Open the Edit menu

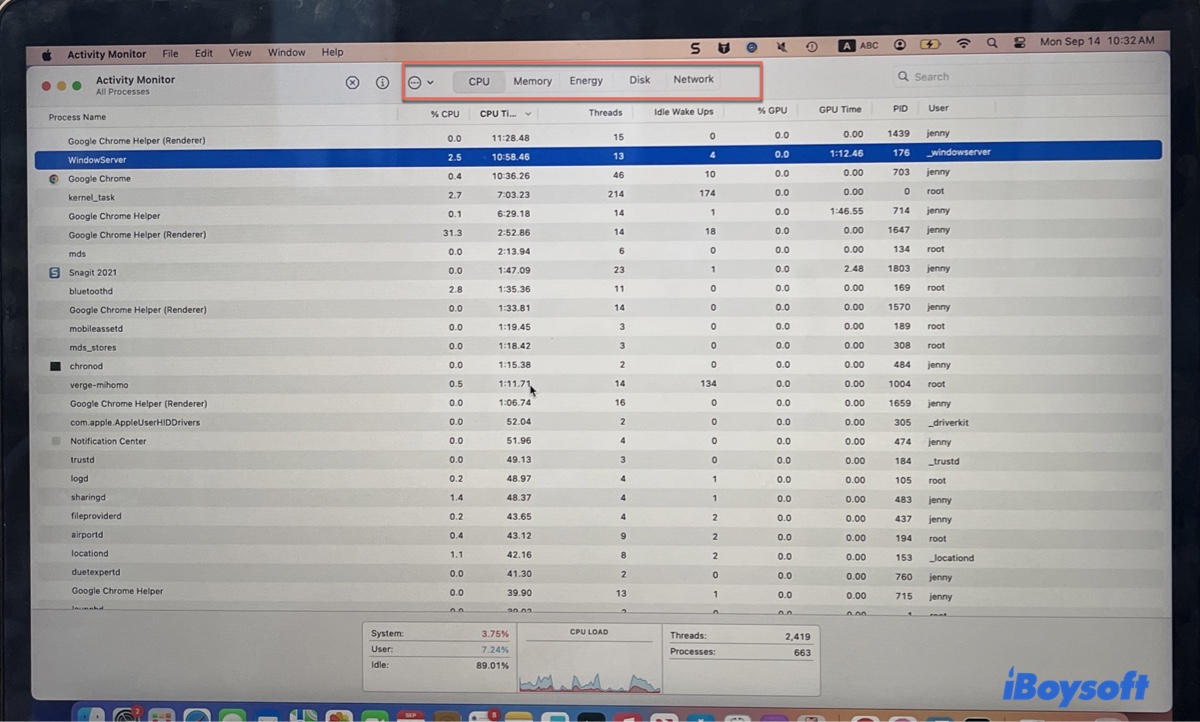204,53
